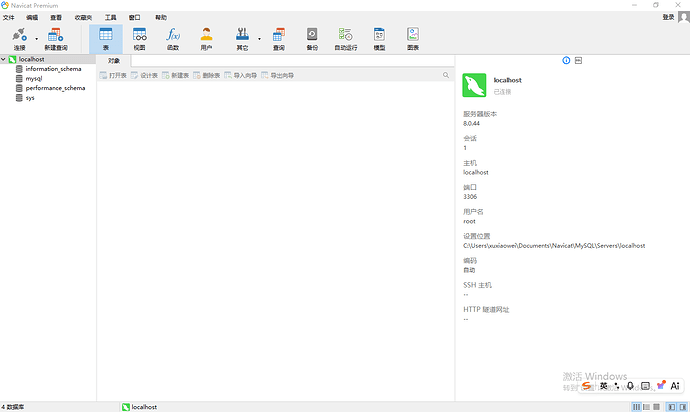Click the user avatar icon beside 登录
Image resolution: width=690 pixels, height=412 pixels.
pyautogui.click(x=683, y=17)
